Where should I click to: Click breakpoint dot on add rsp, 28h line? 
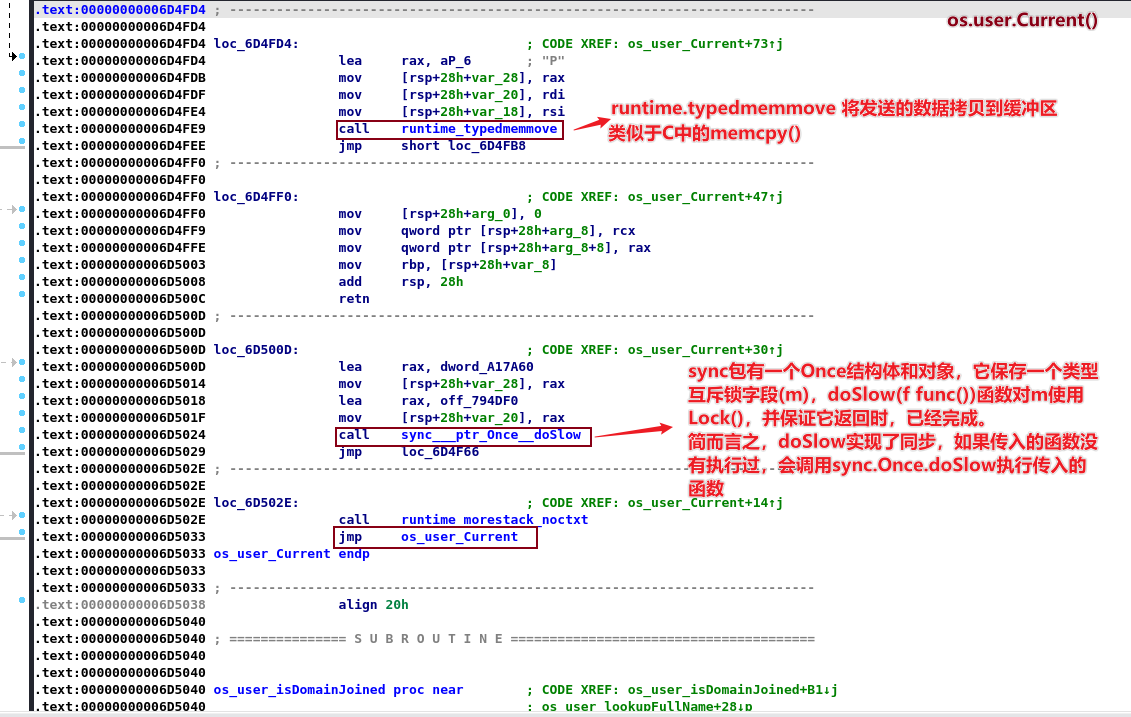tap(22, 282)
